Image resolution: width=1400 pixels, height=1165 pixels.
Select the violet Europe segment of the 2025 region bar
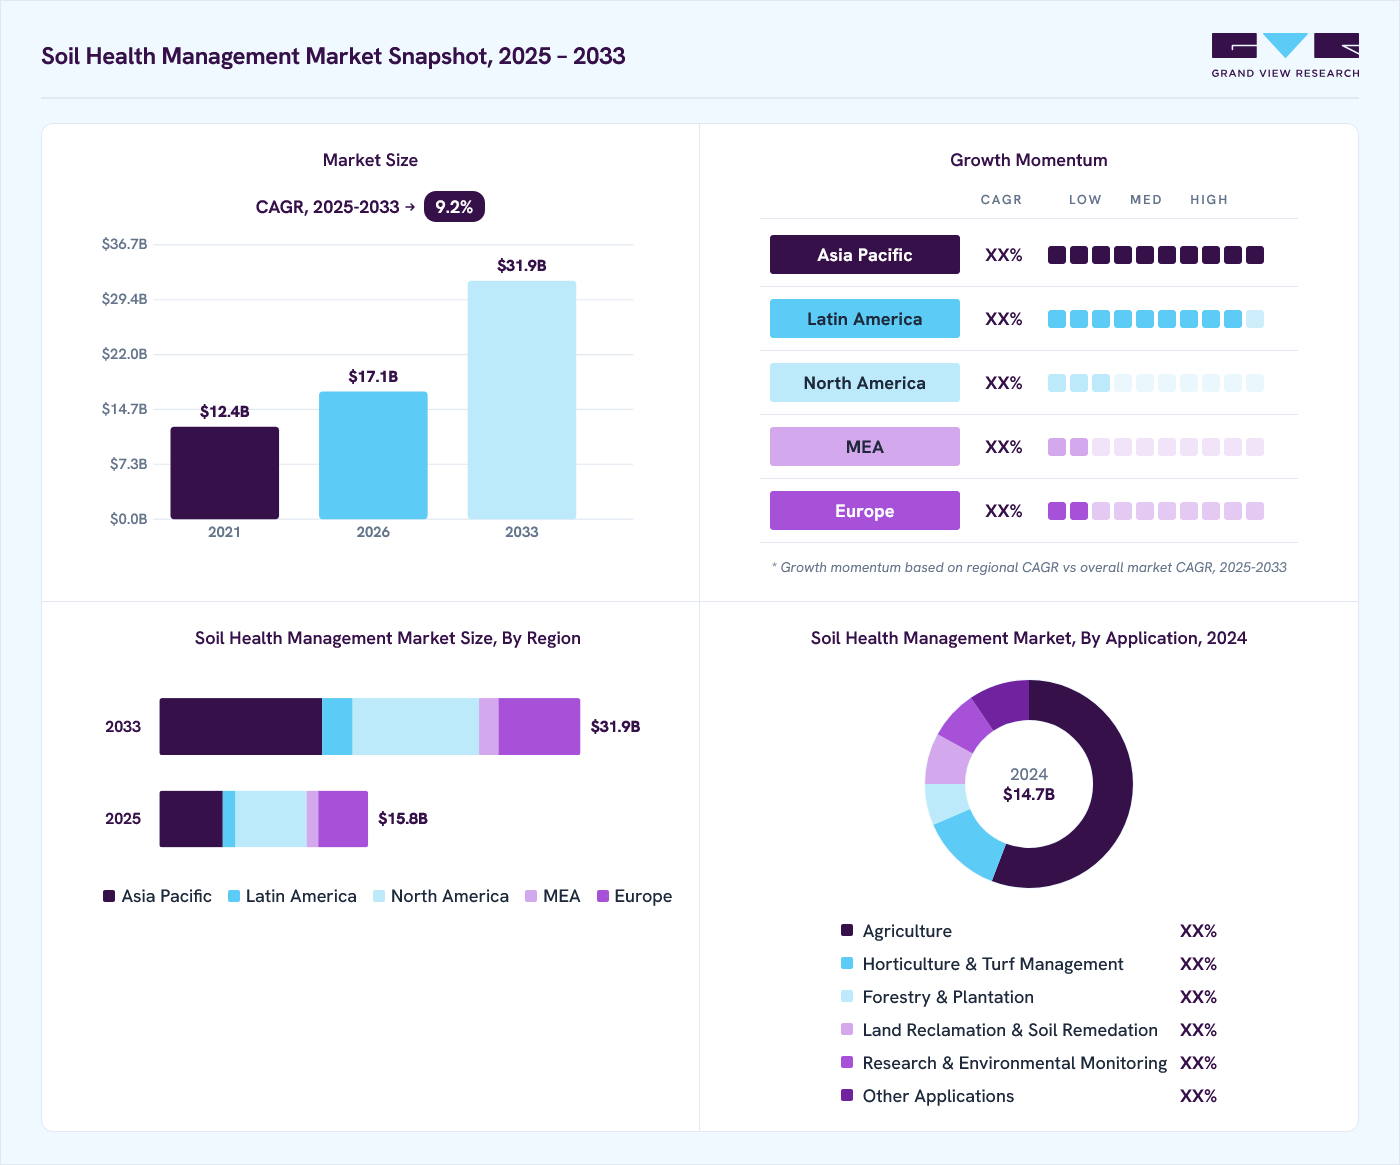(343, 819)
